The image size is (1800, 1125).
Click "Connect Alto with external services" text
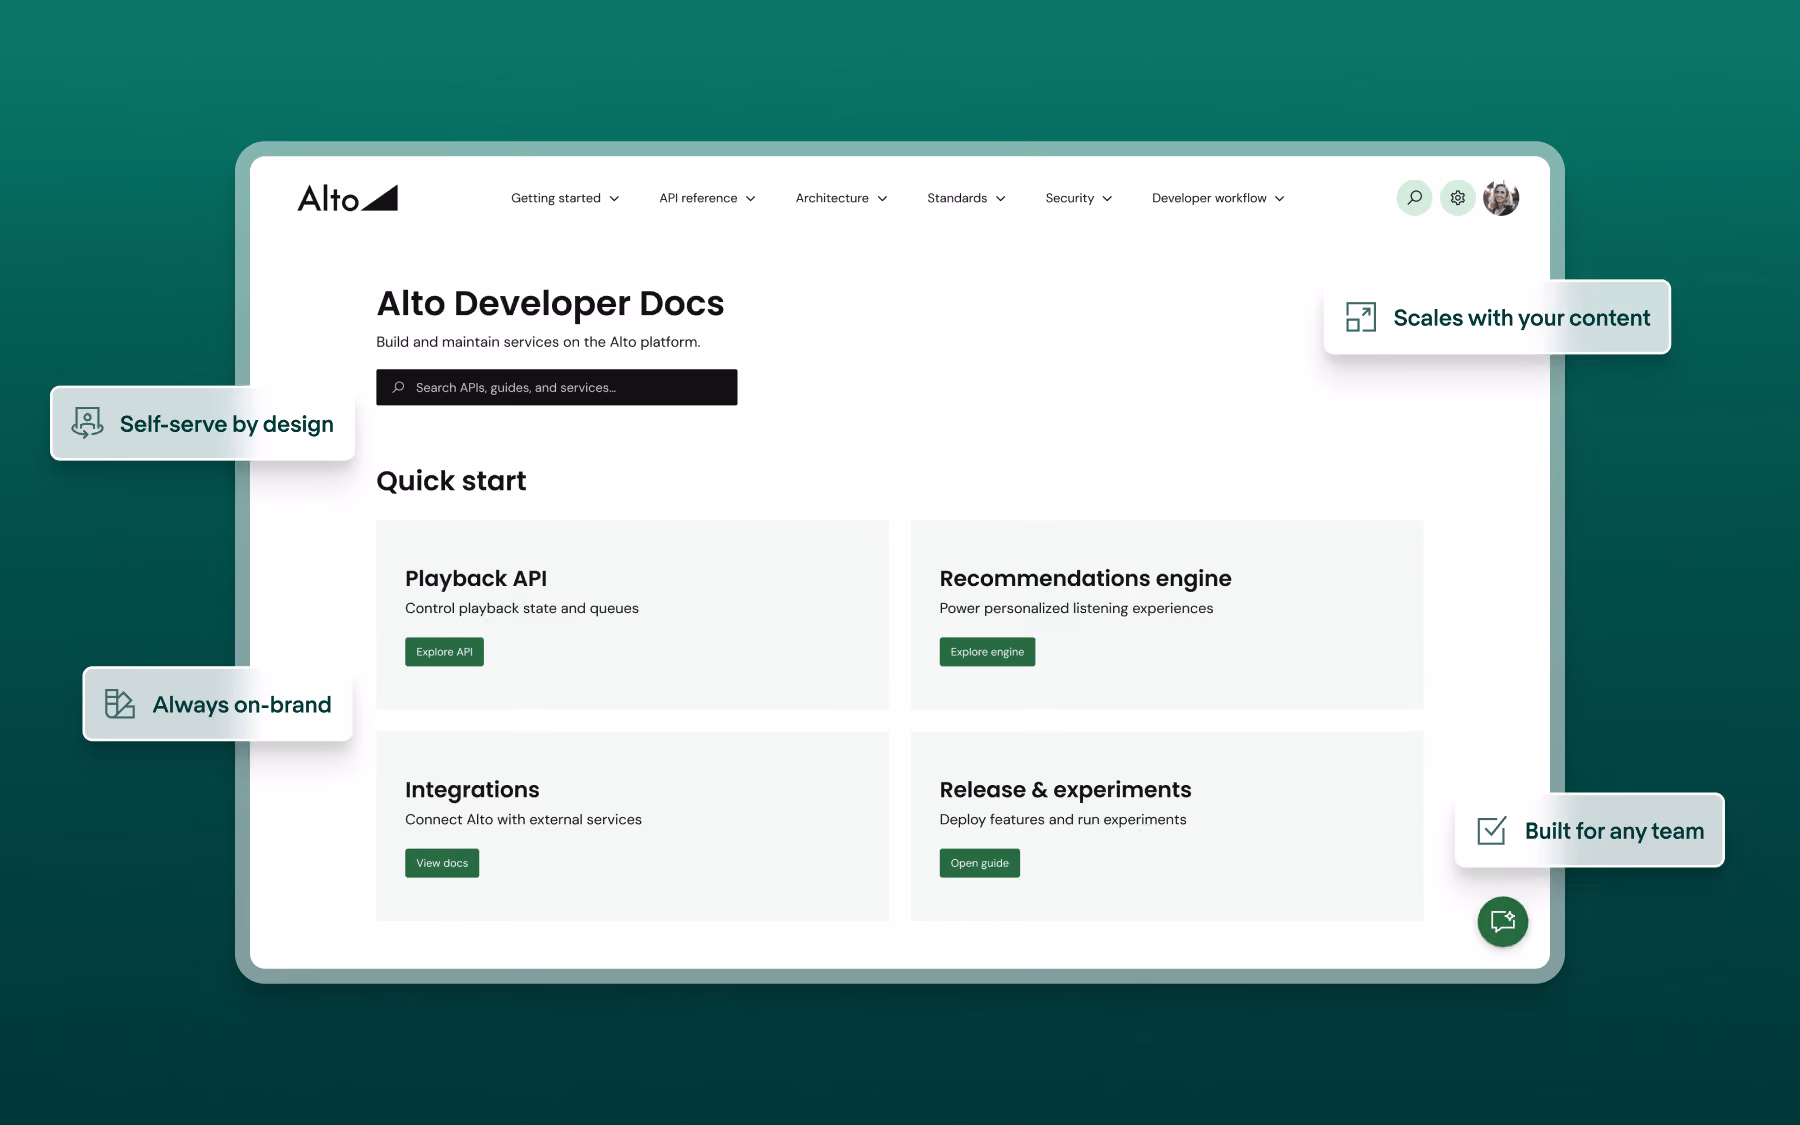[523, 819]
